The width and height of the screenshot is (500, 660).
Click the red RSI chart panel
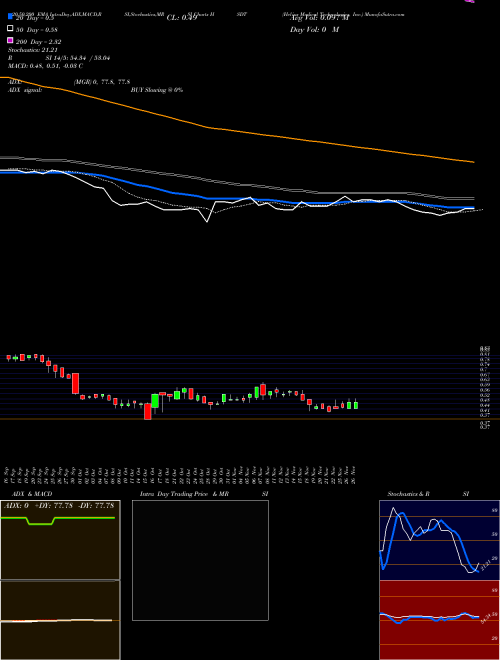(x=439, y=620)
